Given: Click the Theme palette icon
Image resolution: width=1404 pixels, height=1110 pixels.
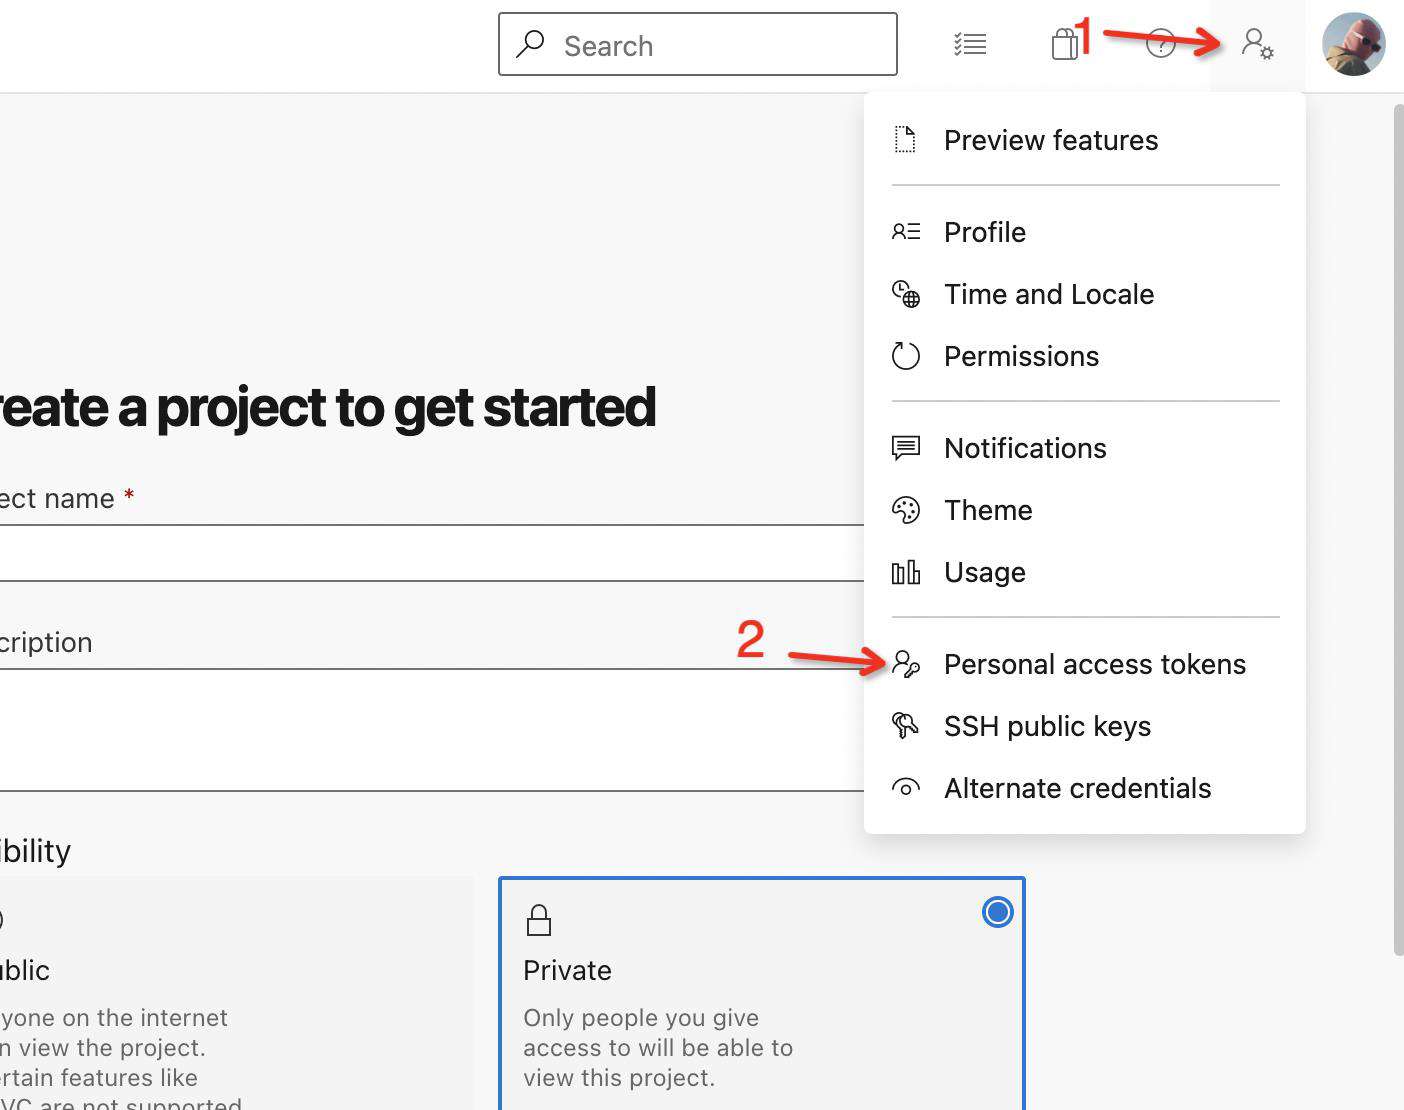Looking at the screenshot, I should (906, 510).
